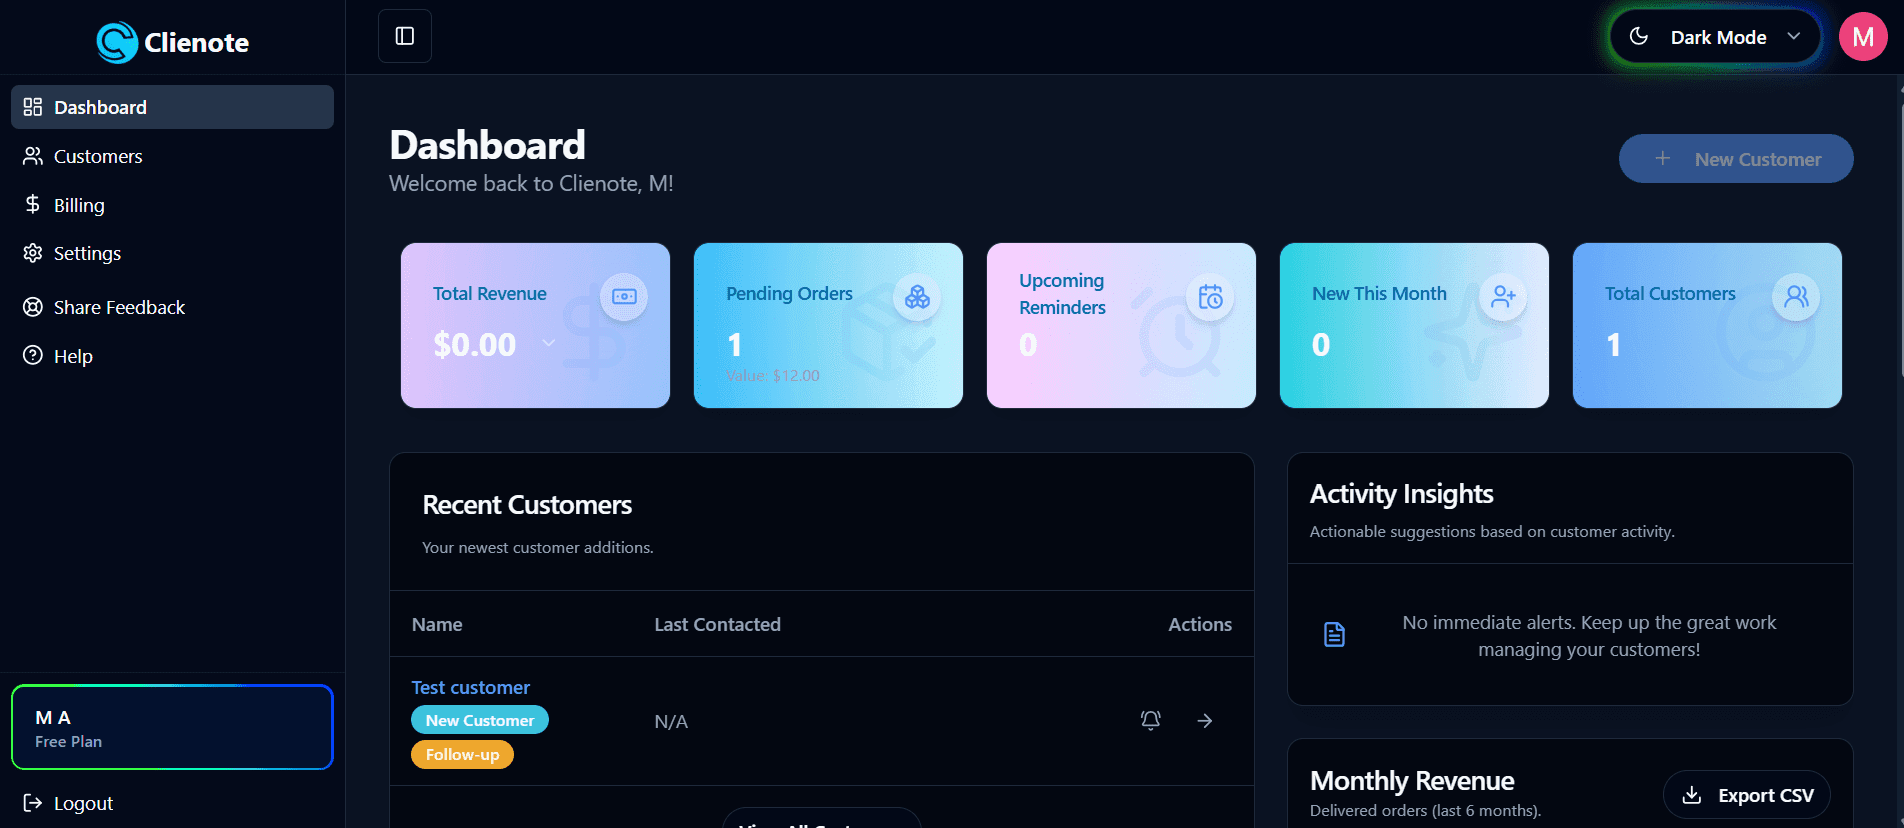Click the Clienote logo
The height and width of the screenshot is (828, 1904).
173,42
